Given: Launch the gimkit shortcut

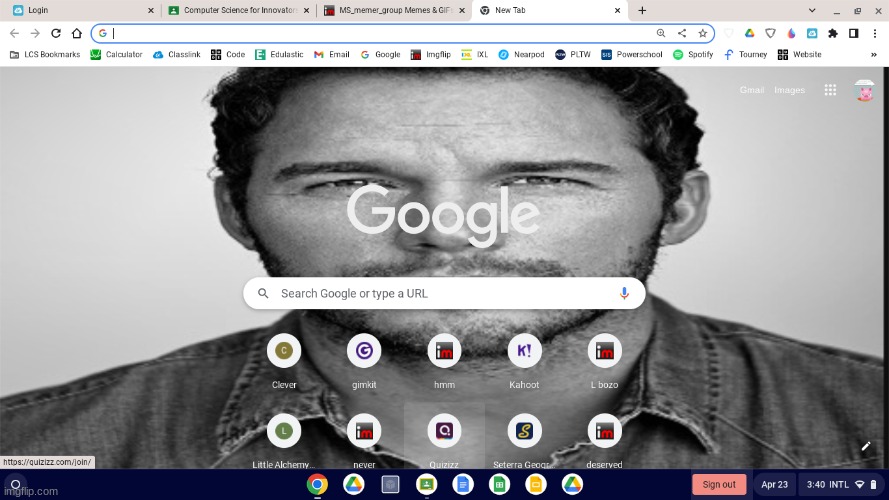Looking at the screenshot, I should click(x=364, y=351).
